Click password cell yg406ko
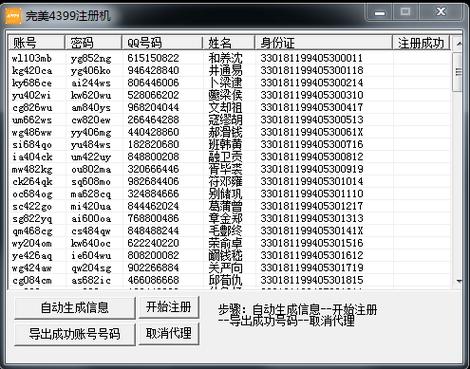The image size is (470, 369). (91, 70)
